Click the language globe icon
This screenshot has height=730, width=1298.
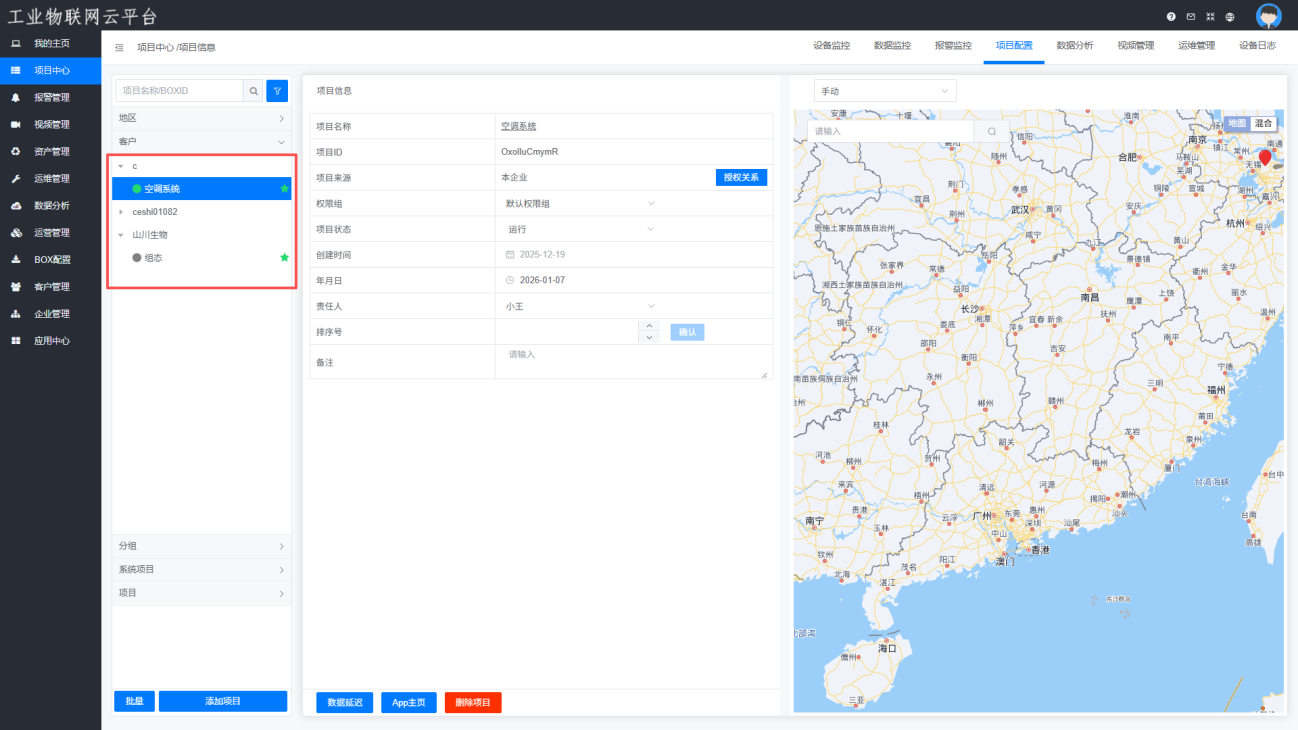tap(1229, 17)
